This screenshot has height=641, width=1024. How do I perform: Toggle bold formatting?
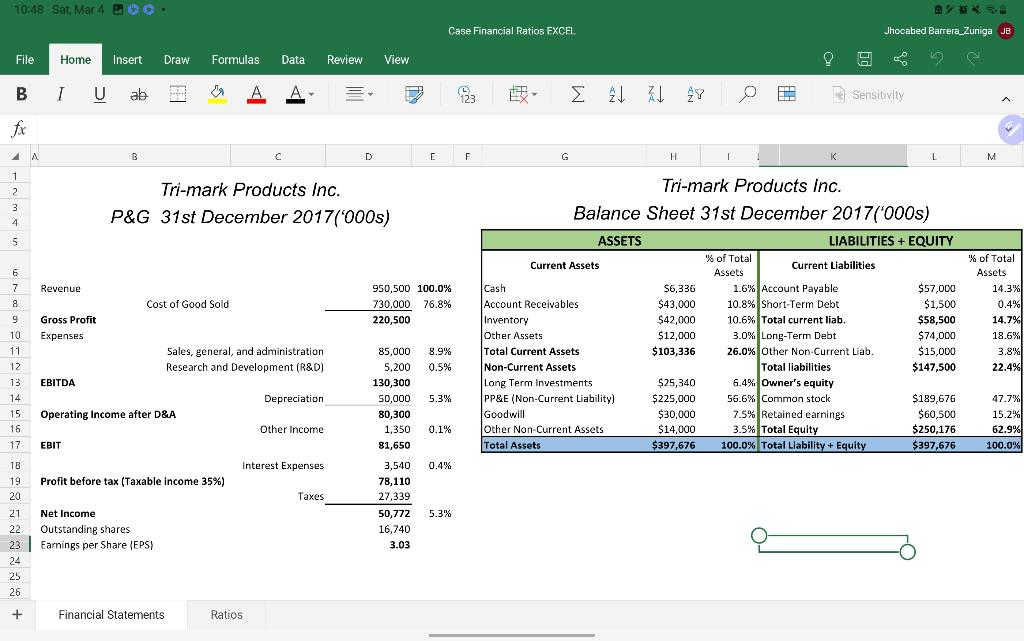(x=22, y=95)
